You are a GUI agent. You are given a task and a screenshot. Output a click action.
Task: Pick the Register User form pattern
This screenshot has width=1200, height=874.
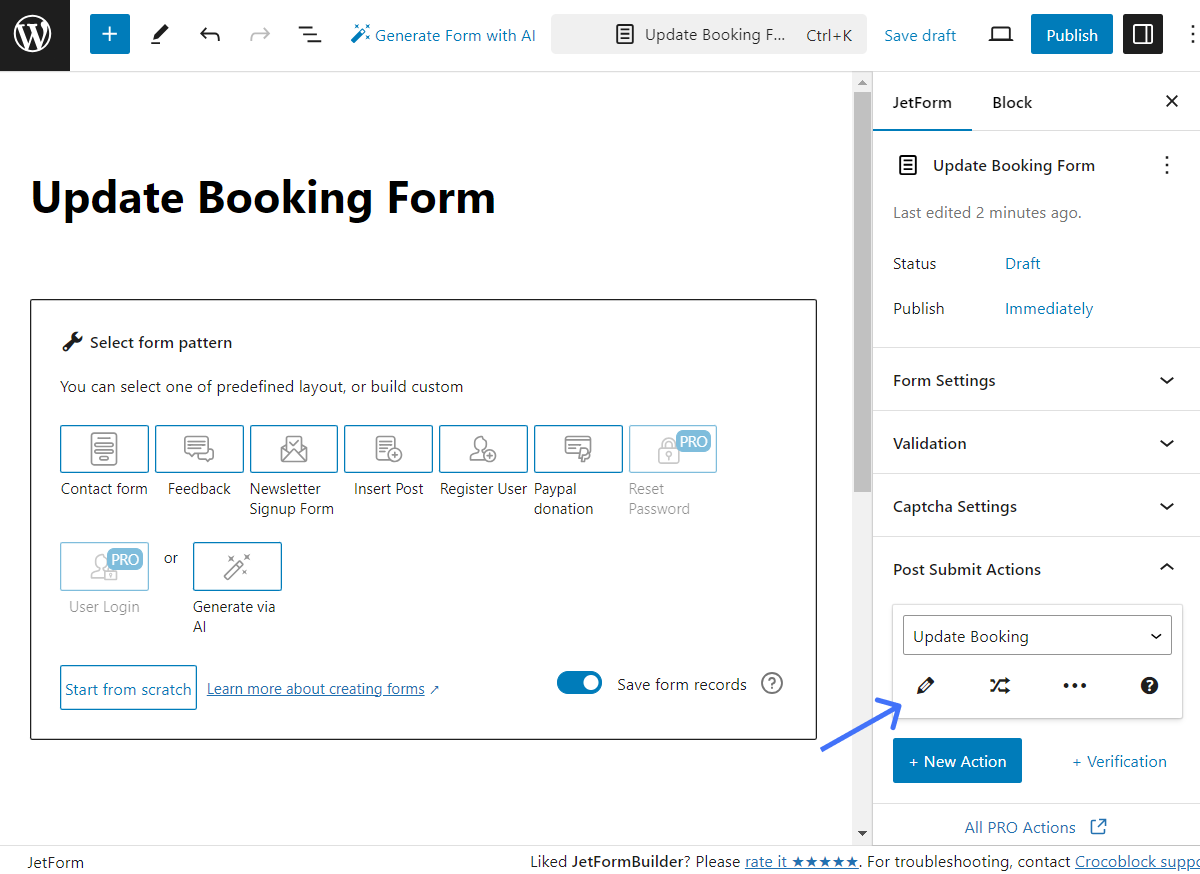[x=483, y=449]
